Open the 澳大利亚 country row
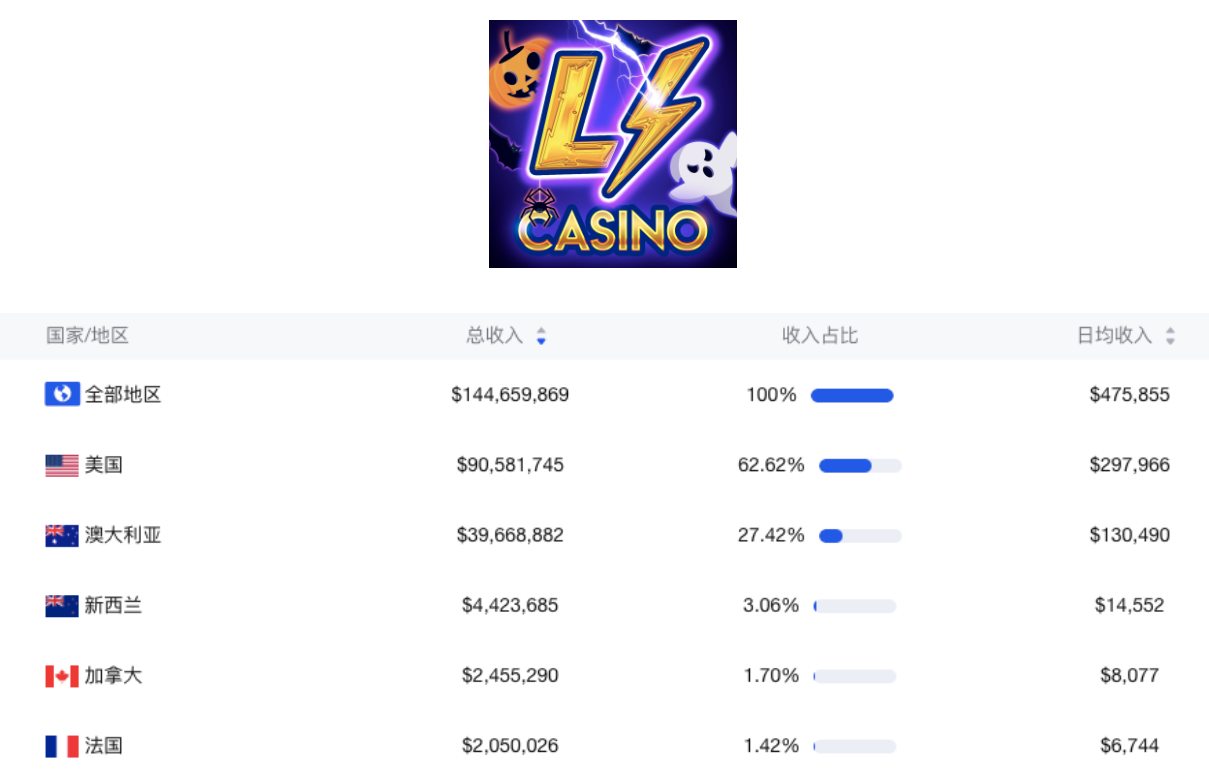This screenshot has height=772, width=1209. [x=123, y=535]
